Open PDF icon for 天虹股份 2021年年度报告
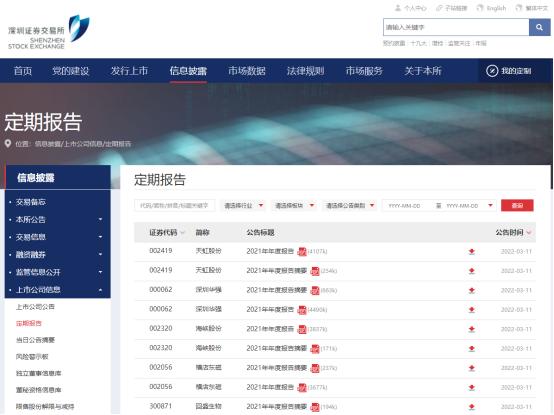This screenshot has height=415, width=554. [x=302, y=251]
